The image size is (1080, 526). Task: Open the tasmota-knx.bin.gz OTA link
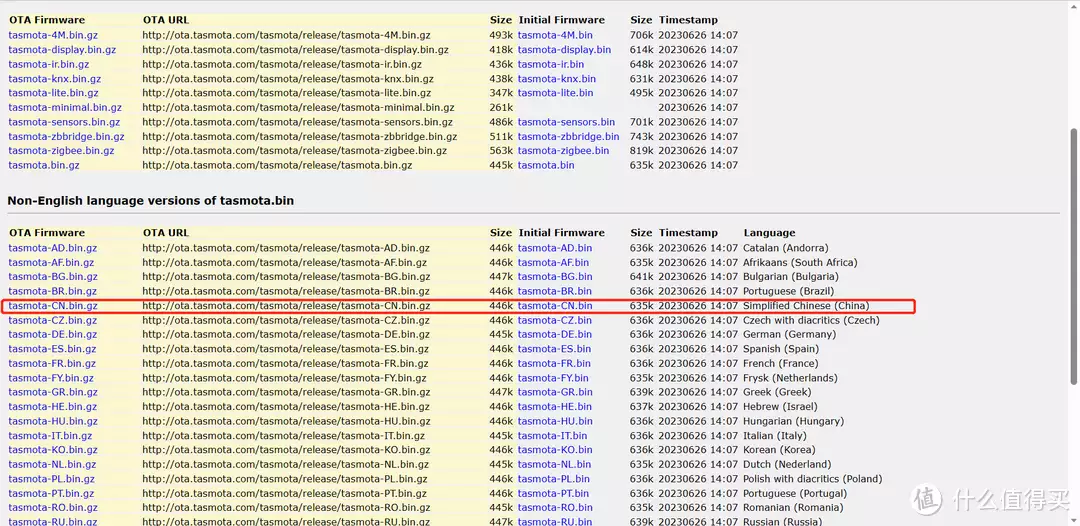point(54,78)
